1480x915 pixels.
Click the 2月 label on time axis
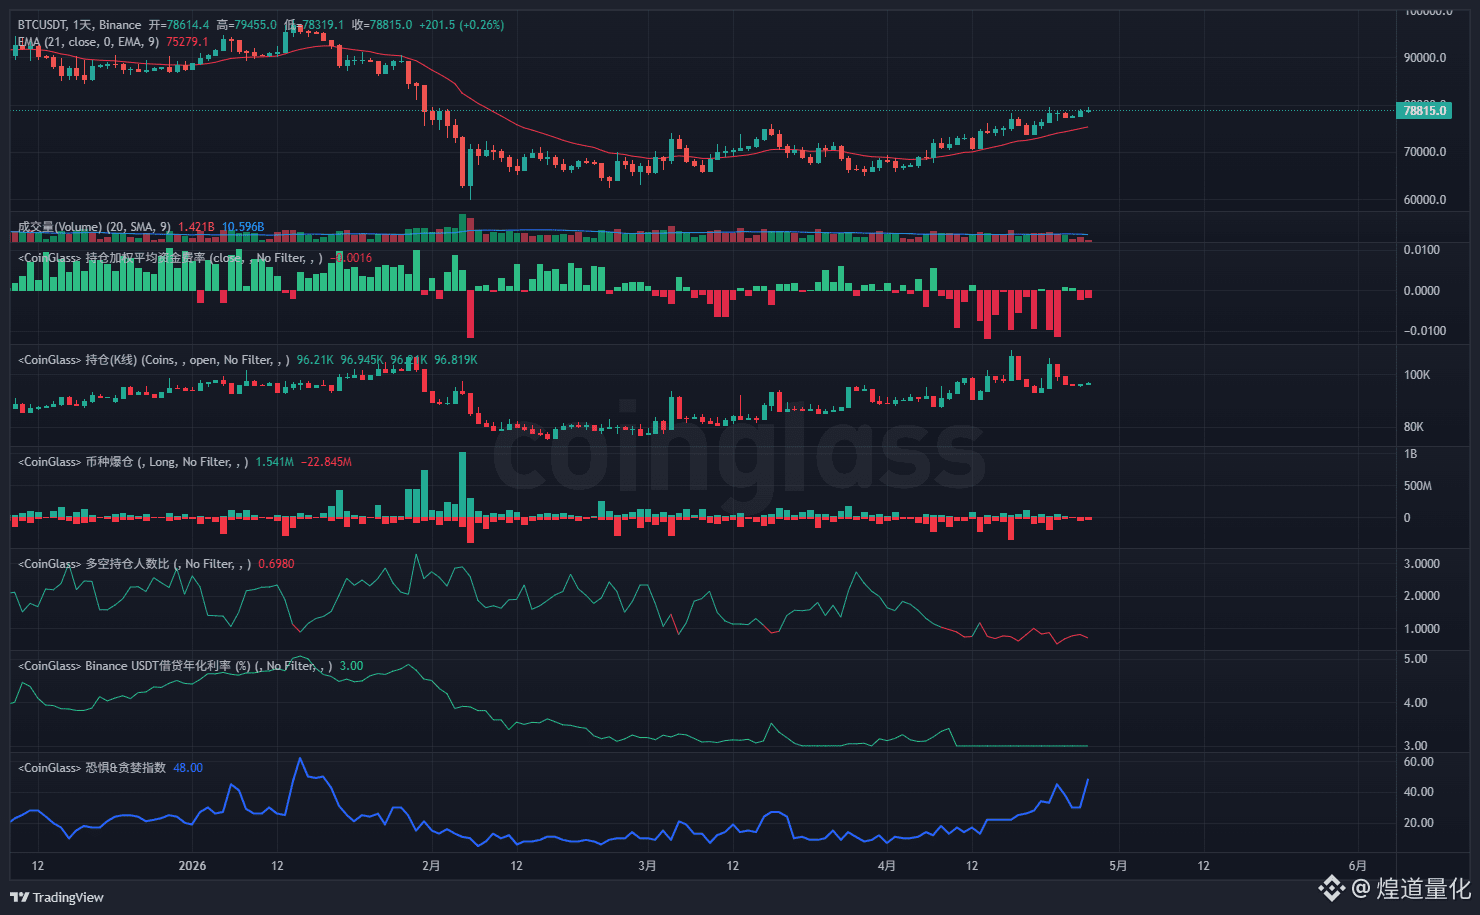pos(431,866)
